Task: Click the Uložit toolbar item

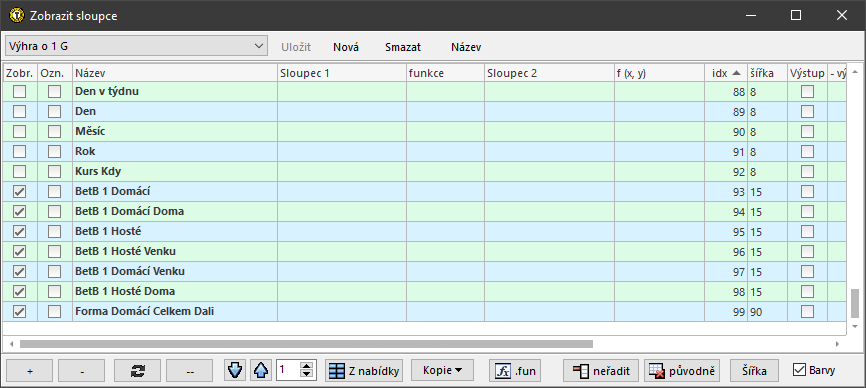Action: click(296, 47)
